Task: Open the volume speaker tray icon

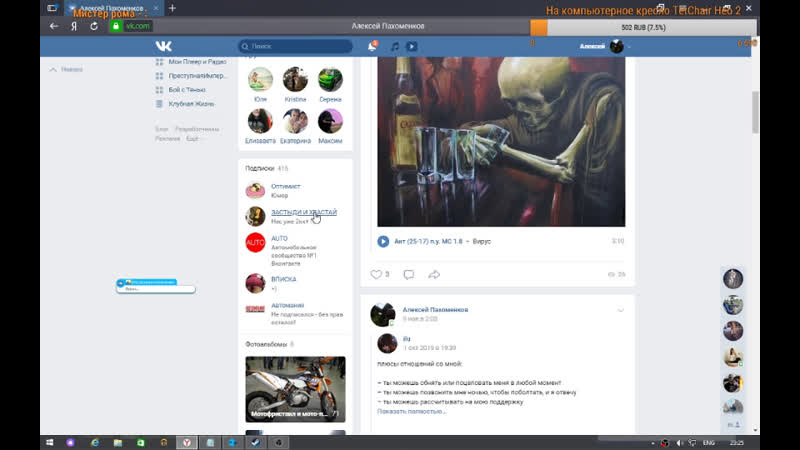Action: [679, 443]
